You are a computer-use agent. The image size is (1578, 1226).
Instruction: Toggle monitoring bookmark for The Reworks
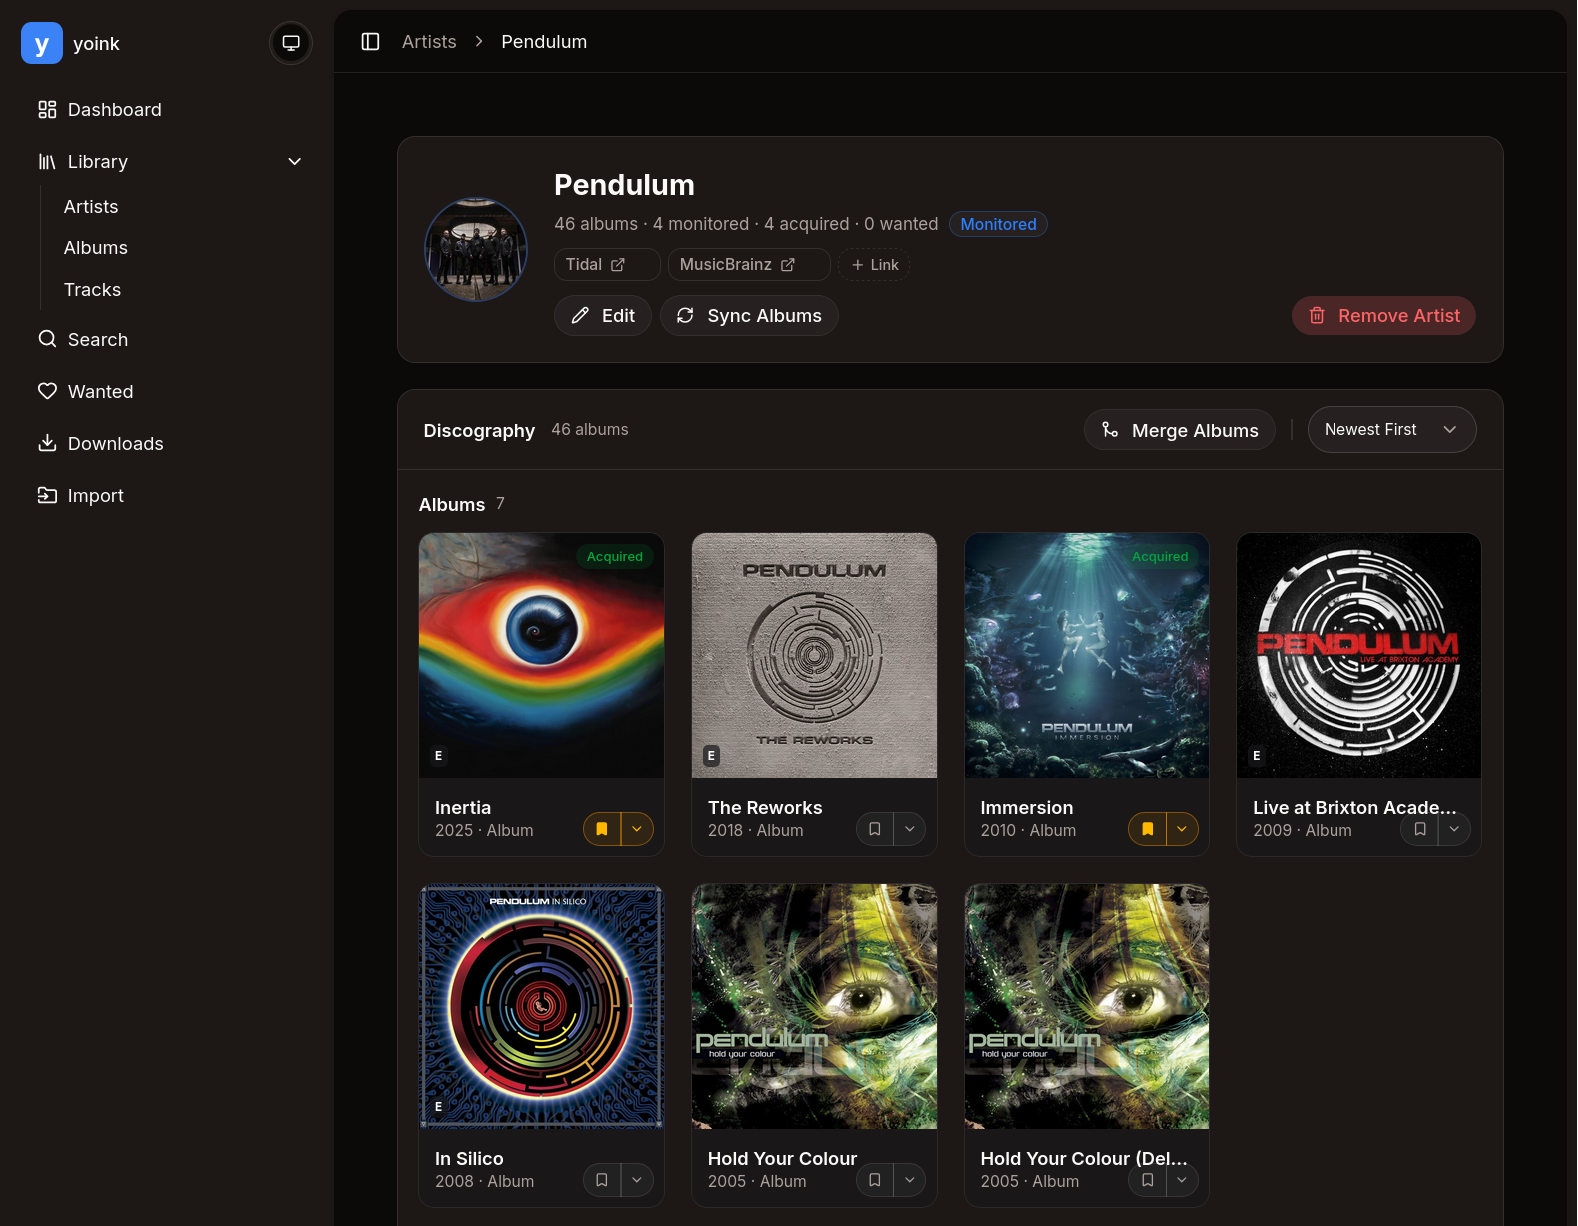(x=875, y=829)
